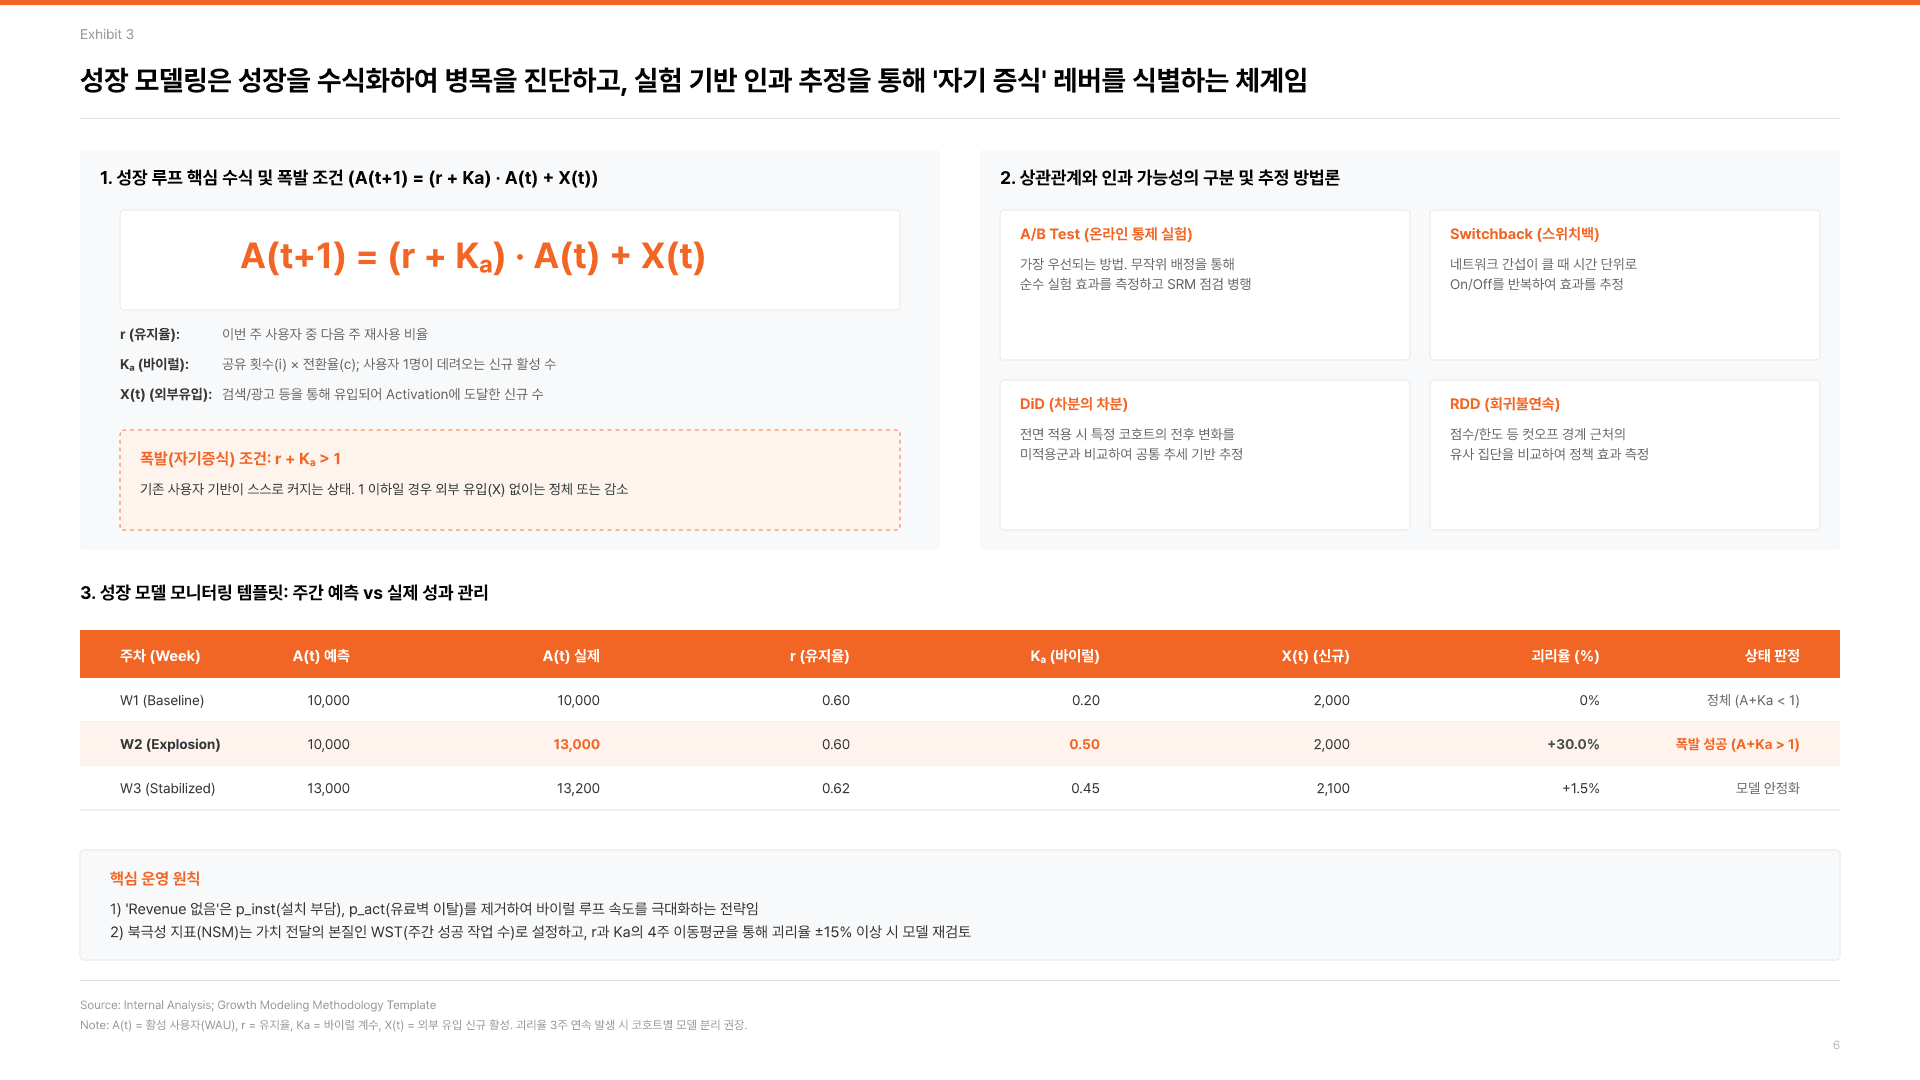Click '13,200' actual value in W3
The image size is (1920, 1080).
coord(578,788)
